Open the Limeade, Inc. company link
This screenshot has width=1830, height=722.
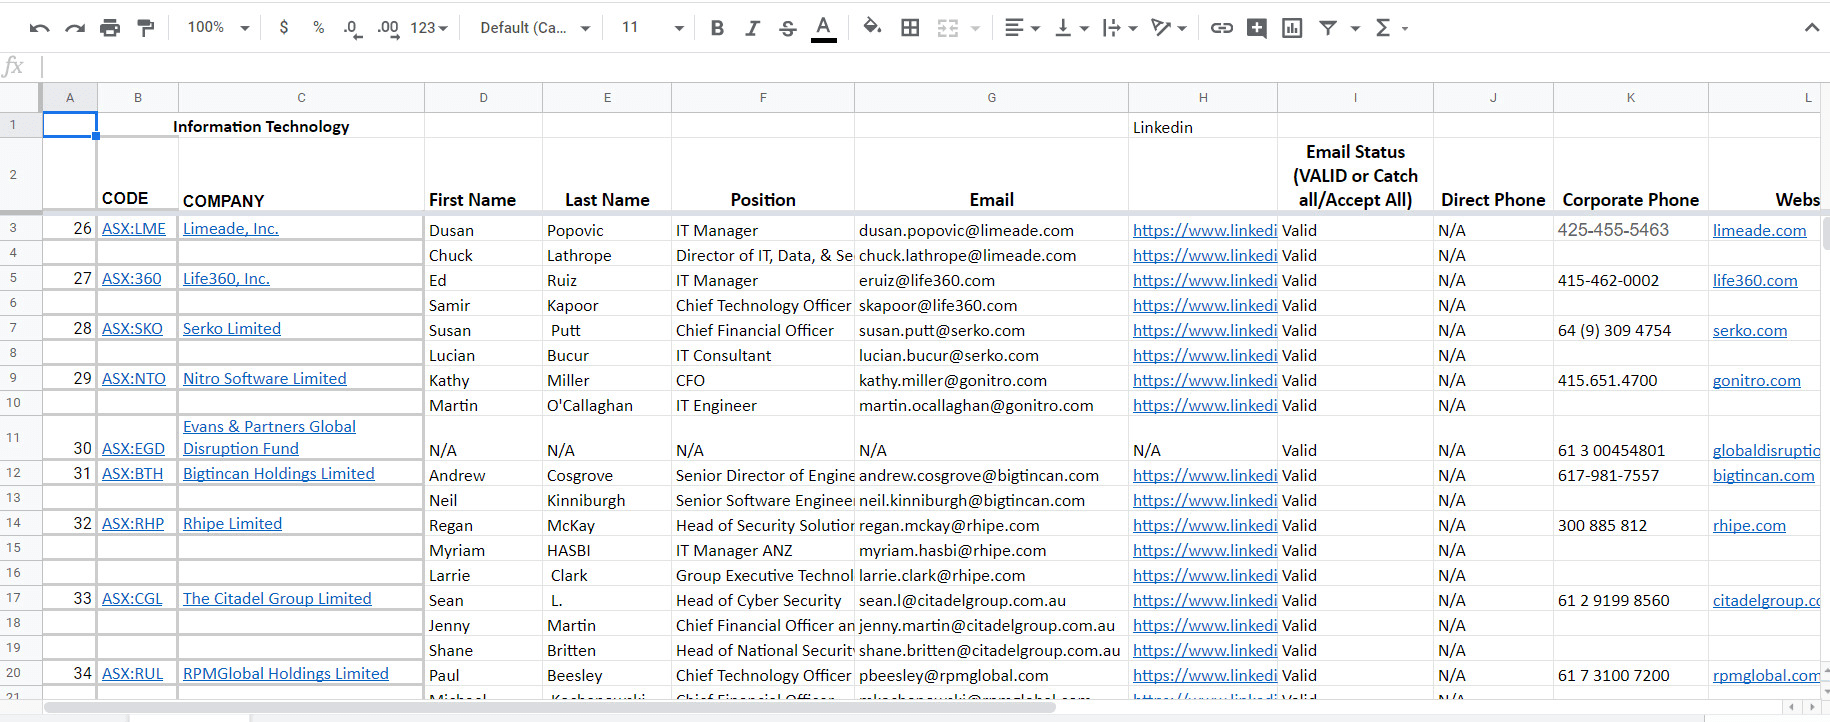[x=230, y=229]
